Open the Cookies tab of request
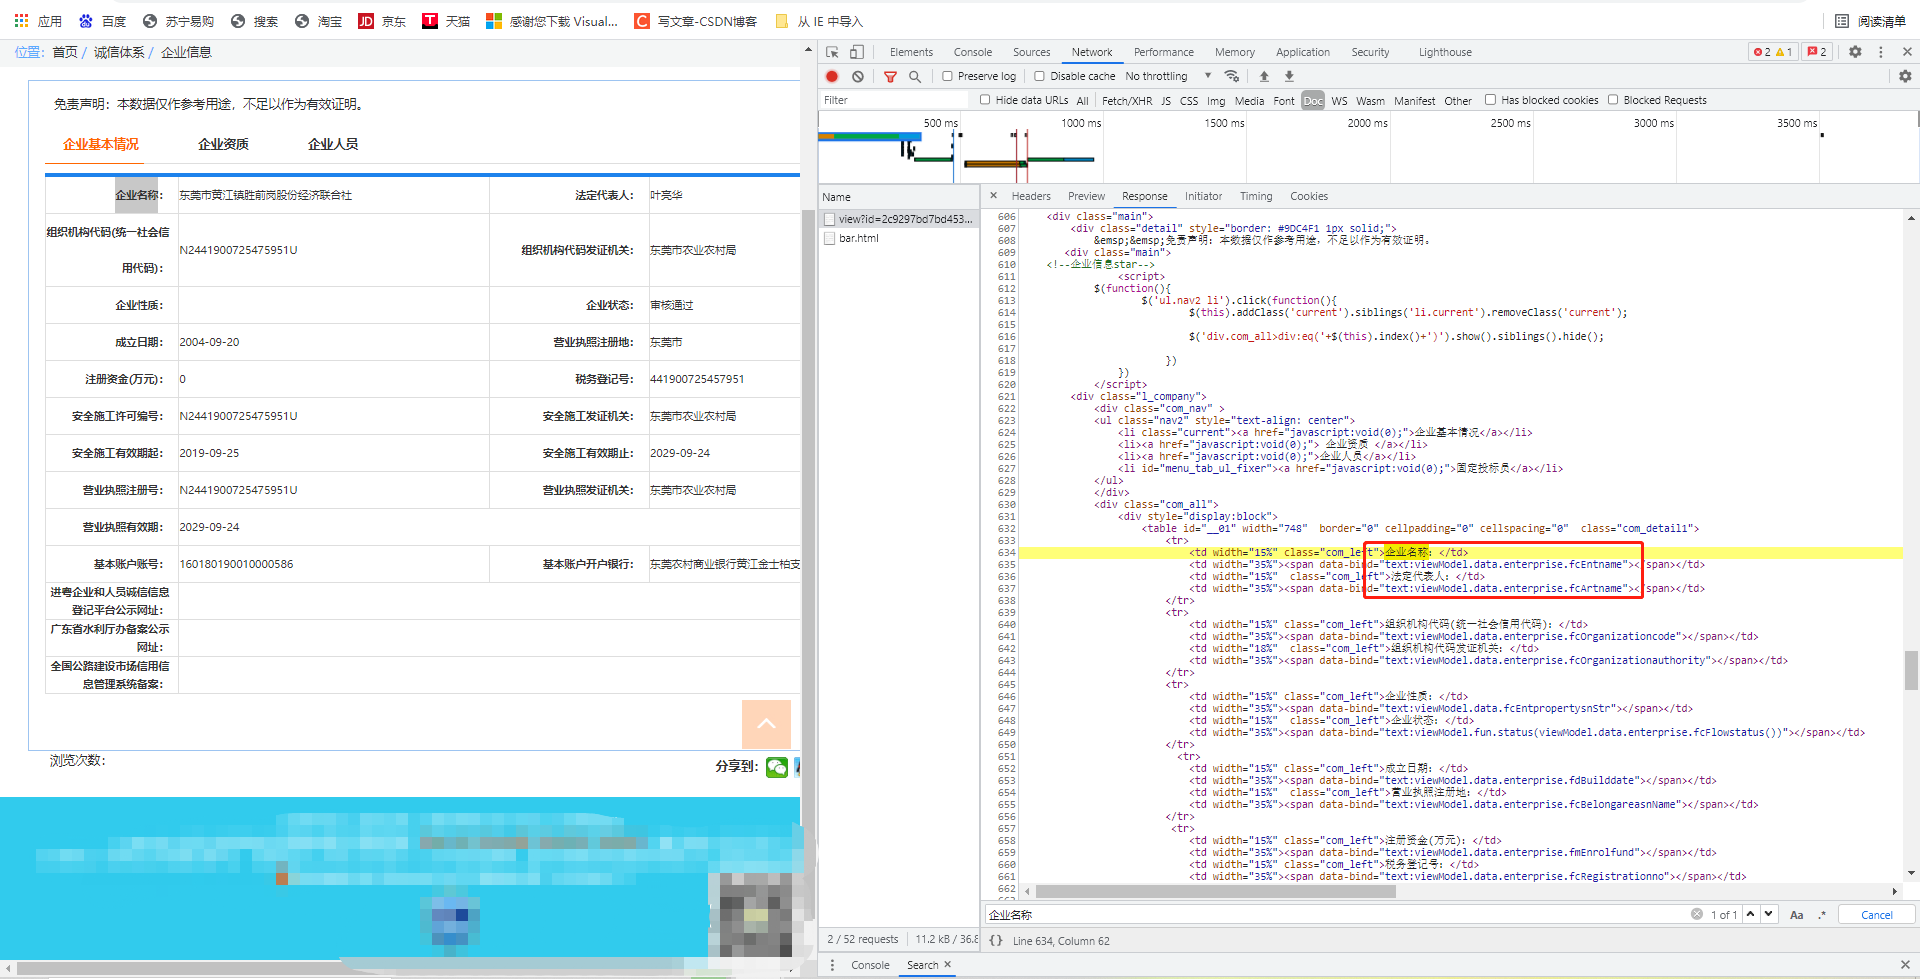The width and height of the screenshot is (1920, 979). [x=1309, y=196]
